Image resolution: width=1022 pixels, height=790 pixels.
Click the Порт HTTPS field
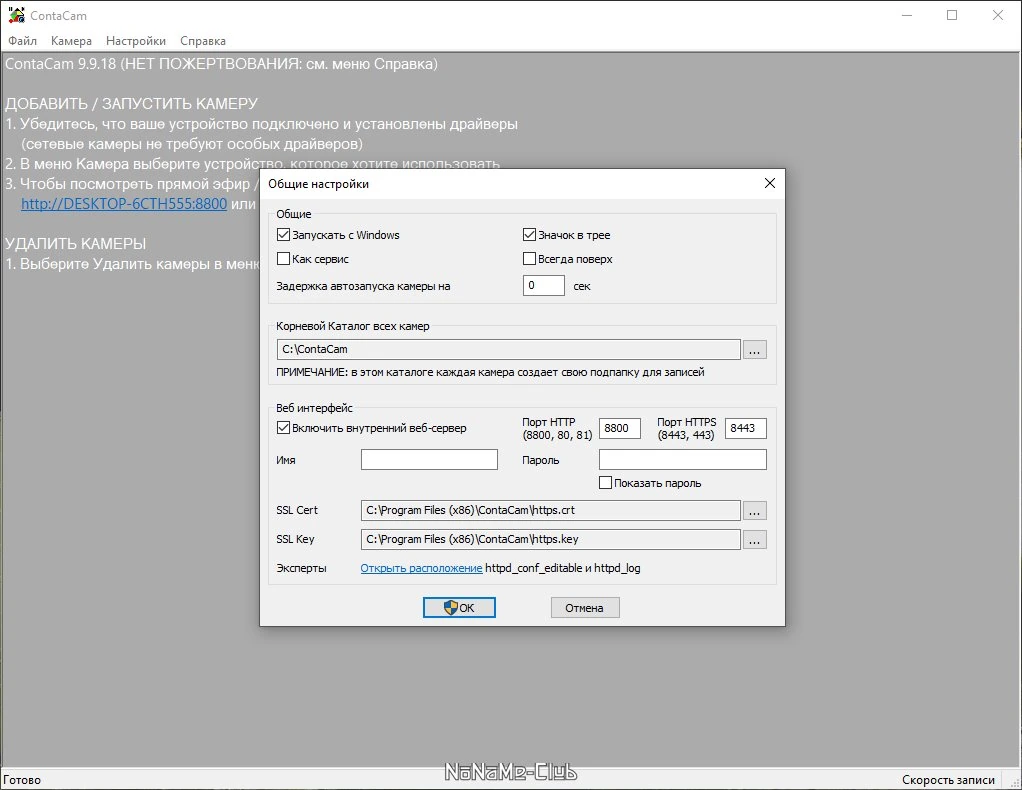click(x=746, y=428)
